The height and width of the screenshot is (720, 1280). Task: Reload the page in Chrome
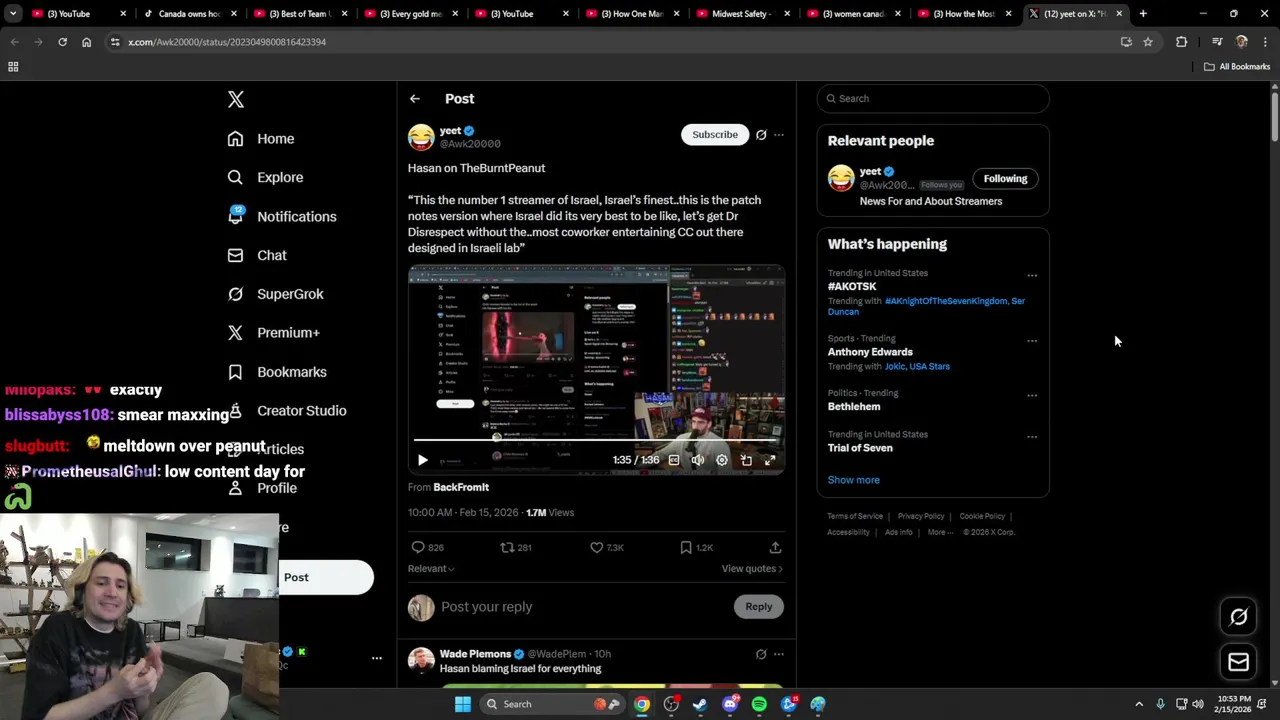[62, 42]
